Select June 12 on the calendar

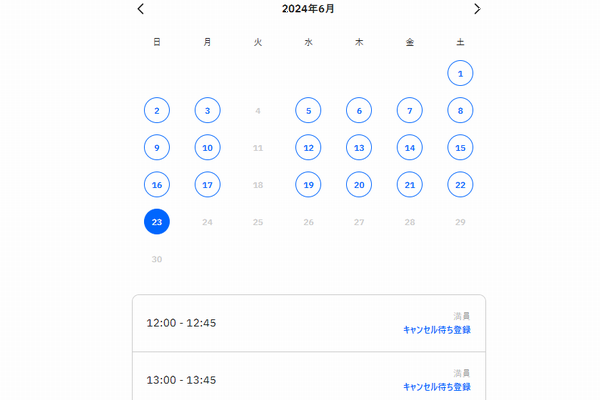click(x=309, y=148)
